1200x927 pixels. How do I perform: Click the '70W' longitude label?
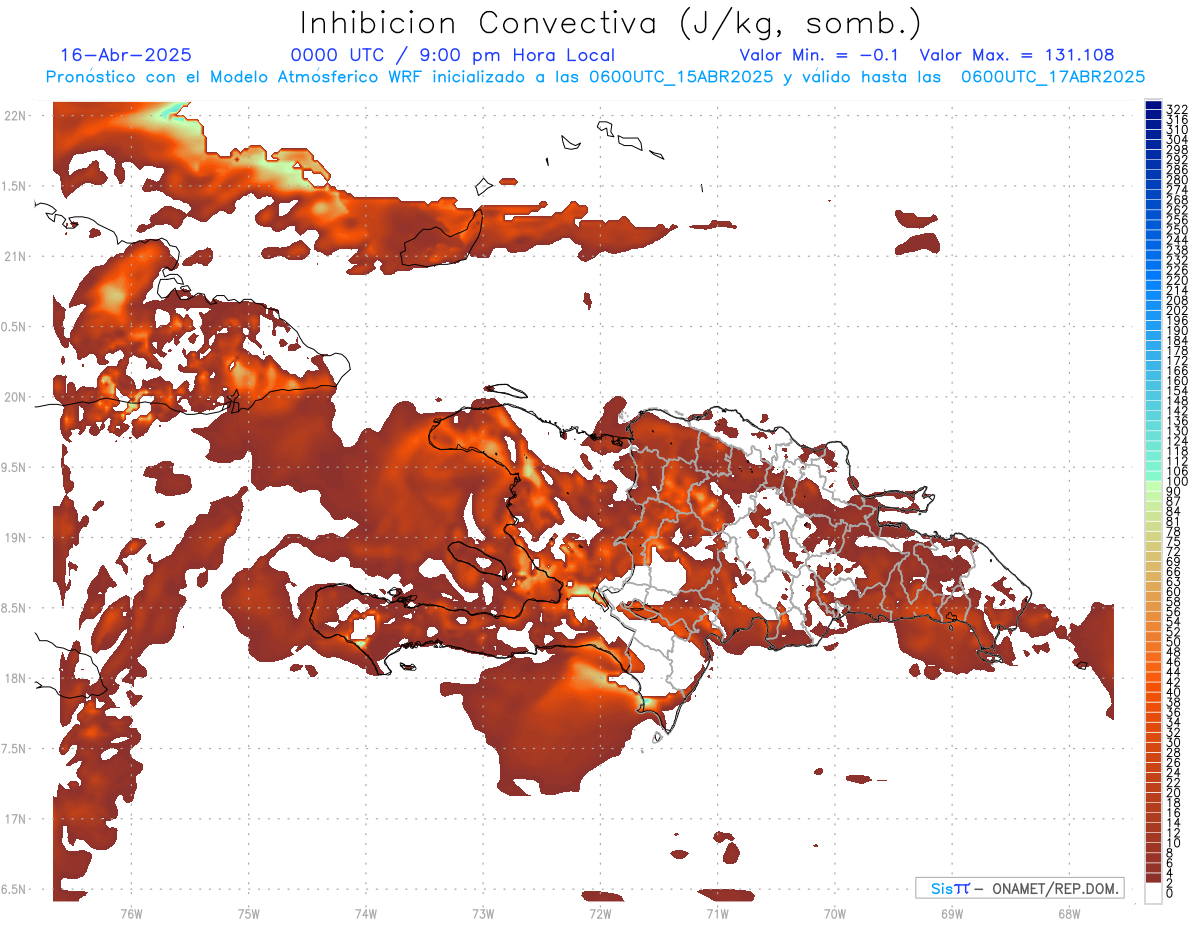click(x=835, y=913)
